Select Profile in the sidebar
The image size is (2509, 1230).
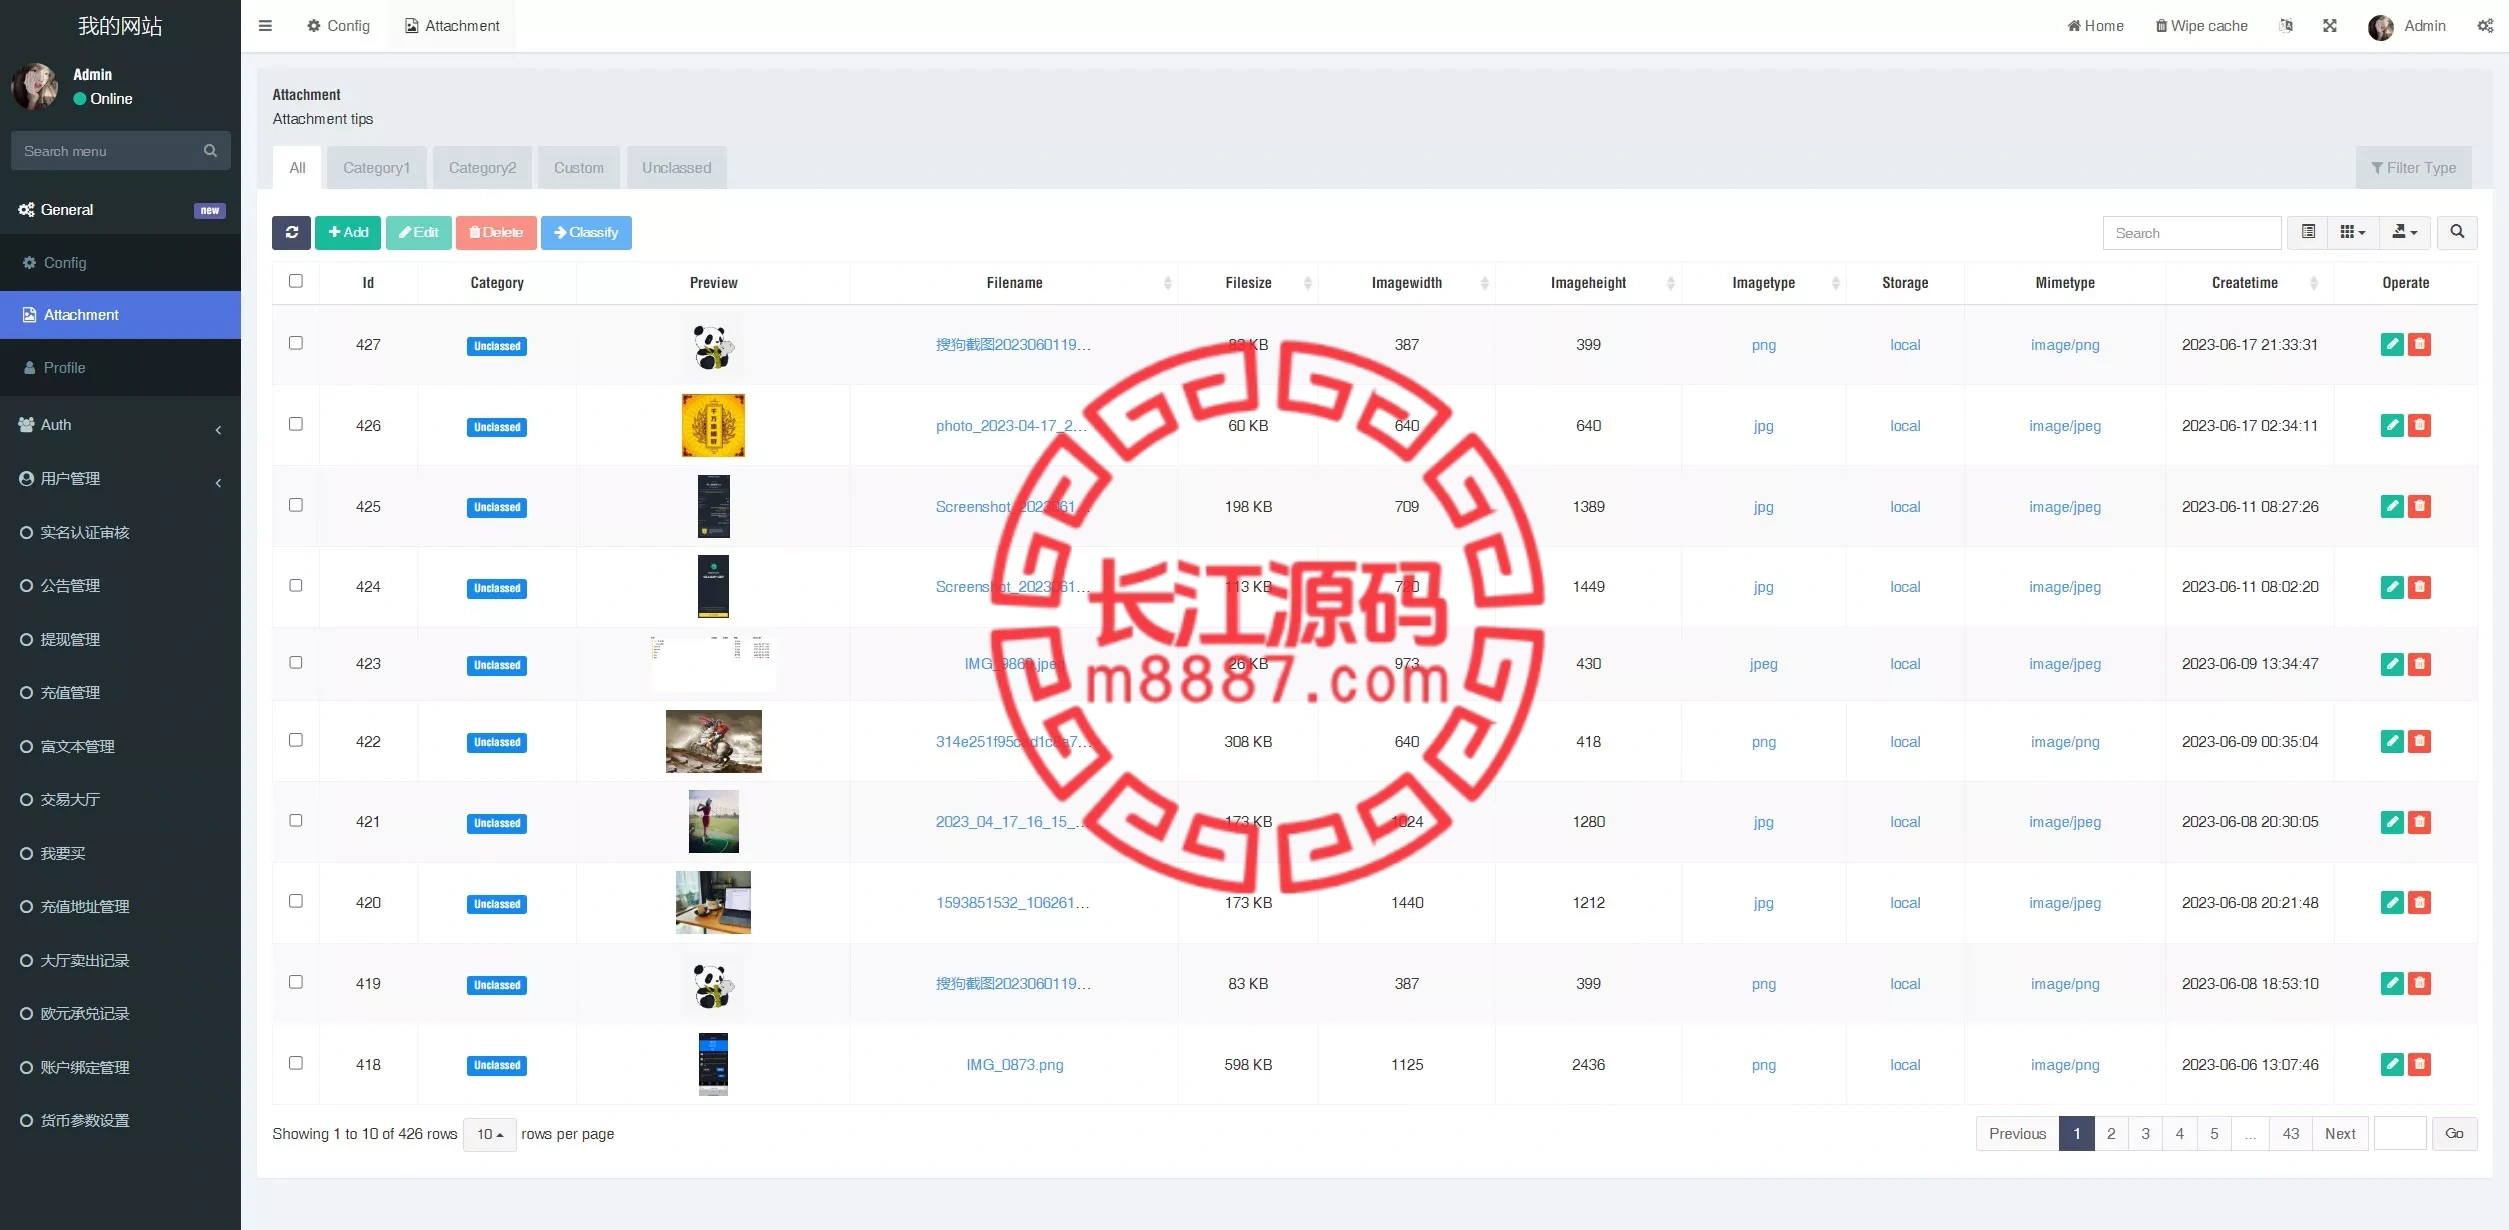click(x=120, y=368)
